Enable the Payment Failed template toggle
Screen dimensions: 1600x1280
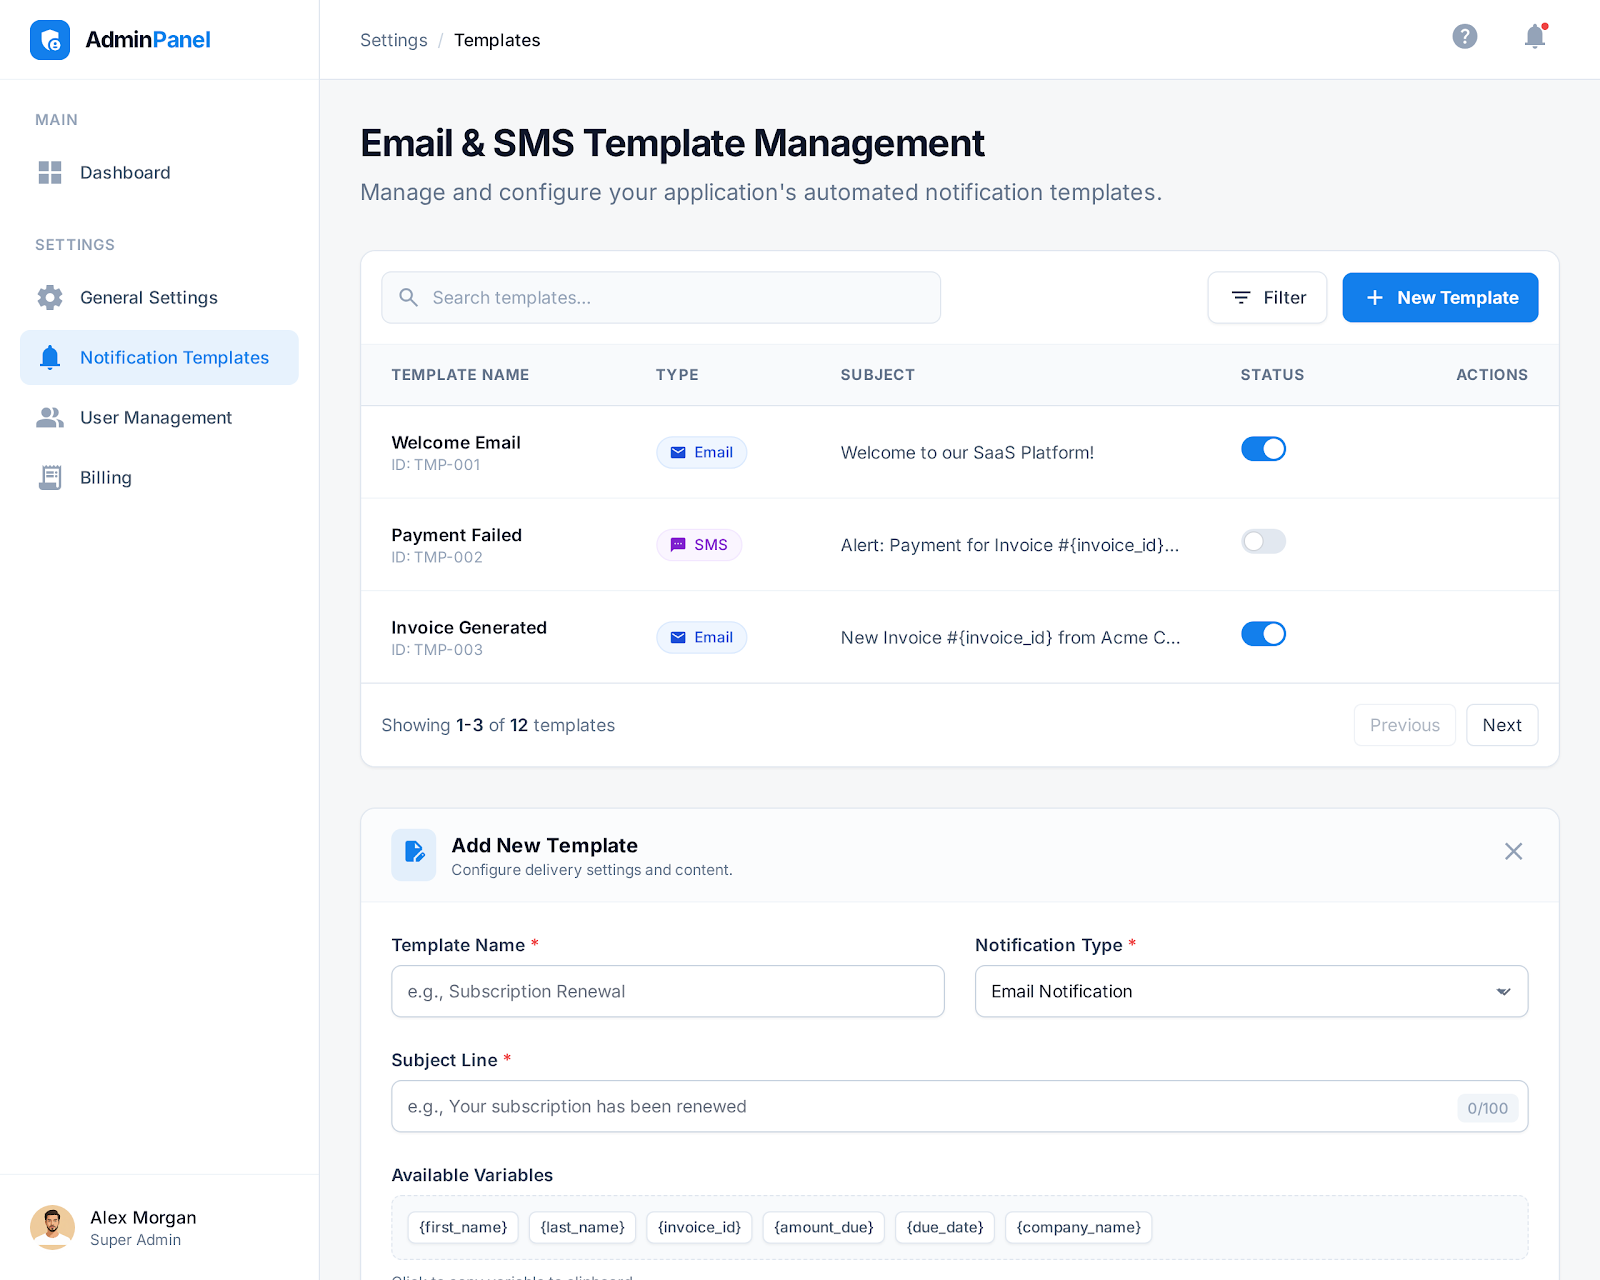click(1263, 542)
